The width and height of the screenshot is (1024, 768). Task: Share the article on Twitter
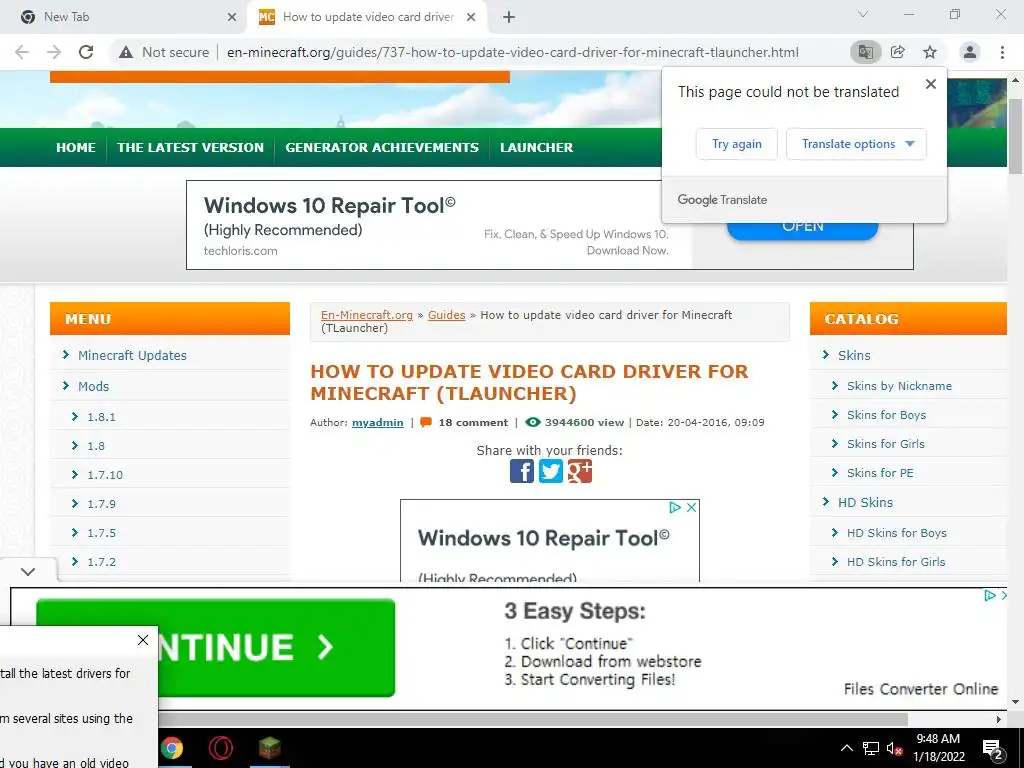coord(551,471)
